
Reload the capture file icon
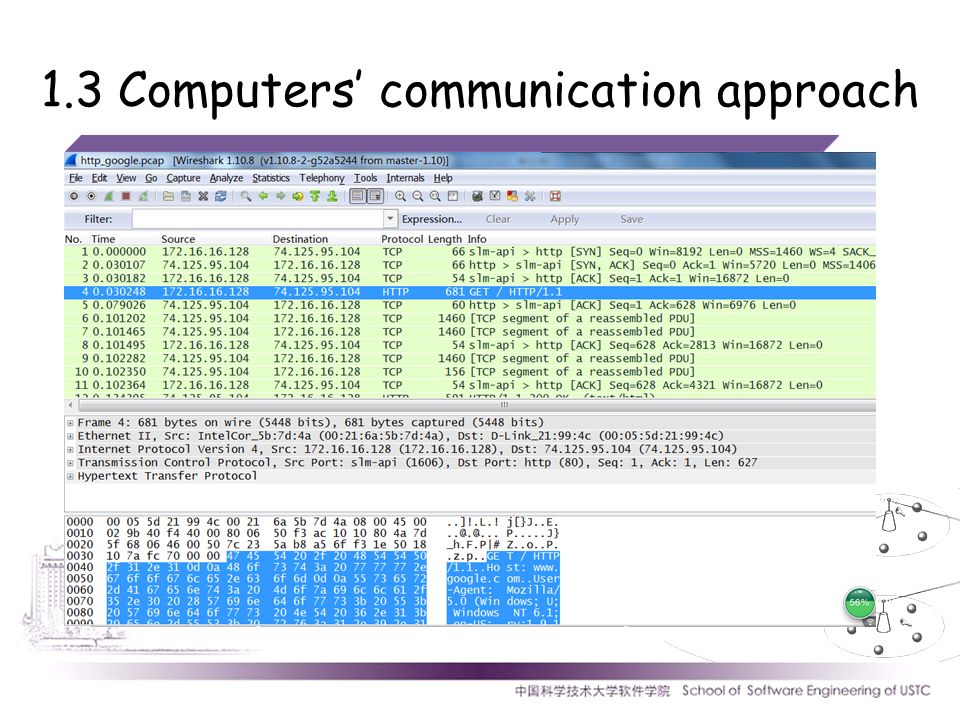click(220, 196)
